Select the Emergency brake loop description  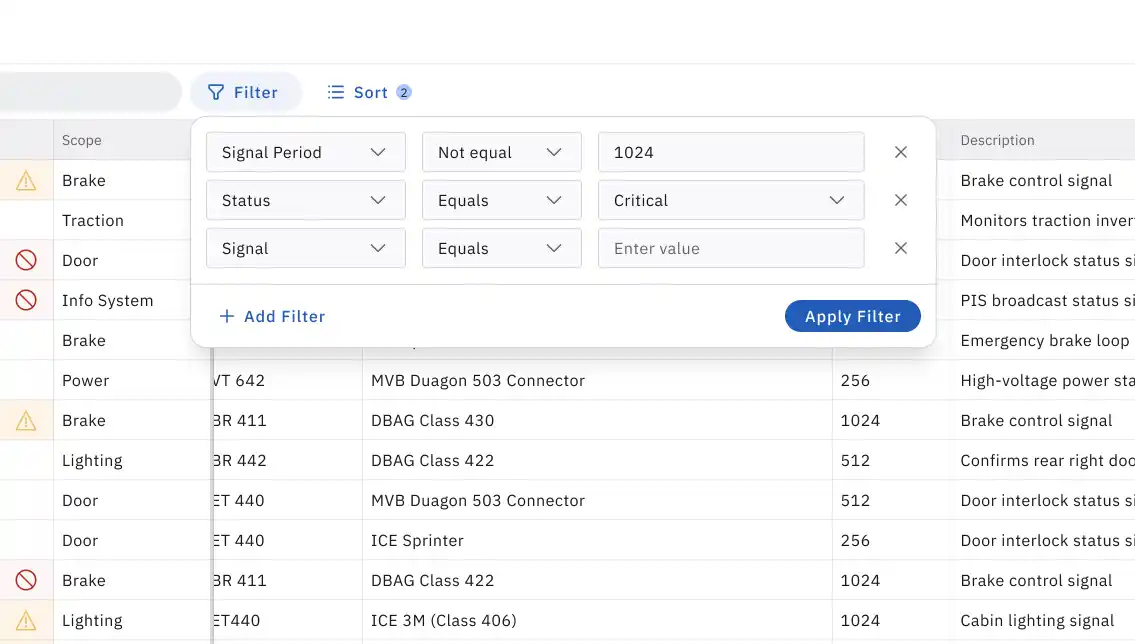(1045, 340)
